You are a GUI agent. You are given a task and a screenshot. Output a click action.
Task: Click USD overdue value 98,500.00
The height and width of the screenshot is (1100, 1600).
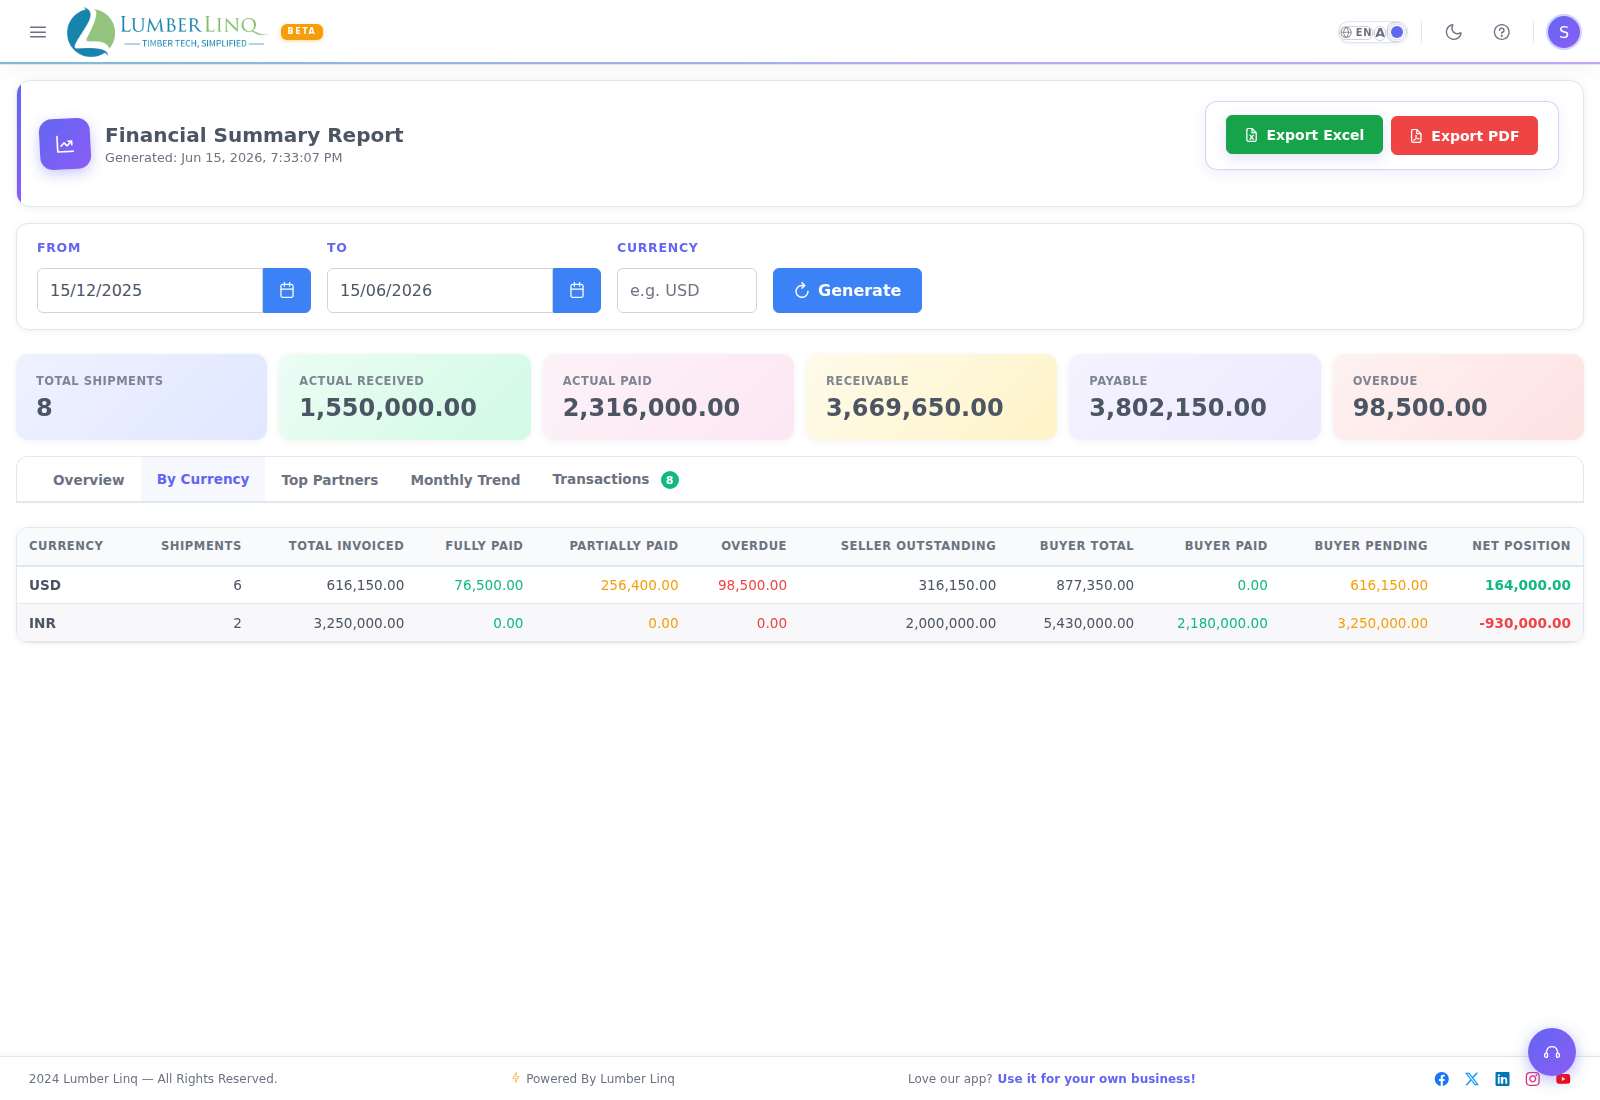(752, 585)
